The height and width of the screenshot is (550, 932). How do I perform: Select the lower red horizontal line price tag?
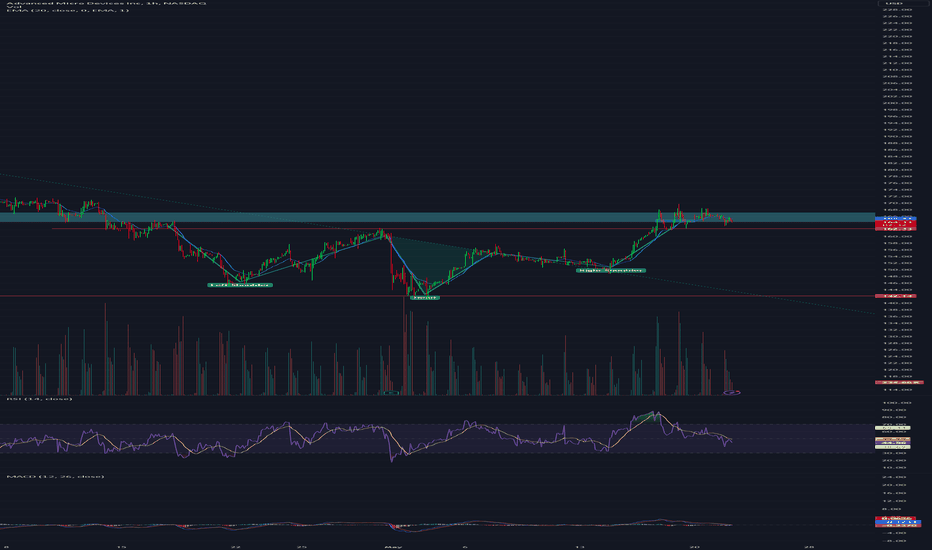click(x=895, y=296)
